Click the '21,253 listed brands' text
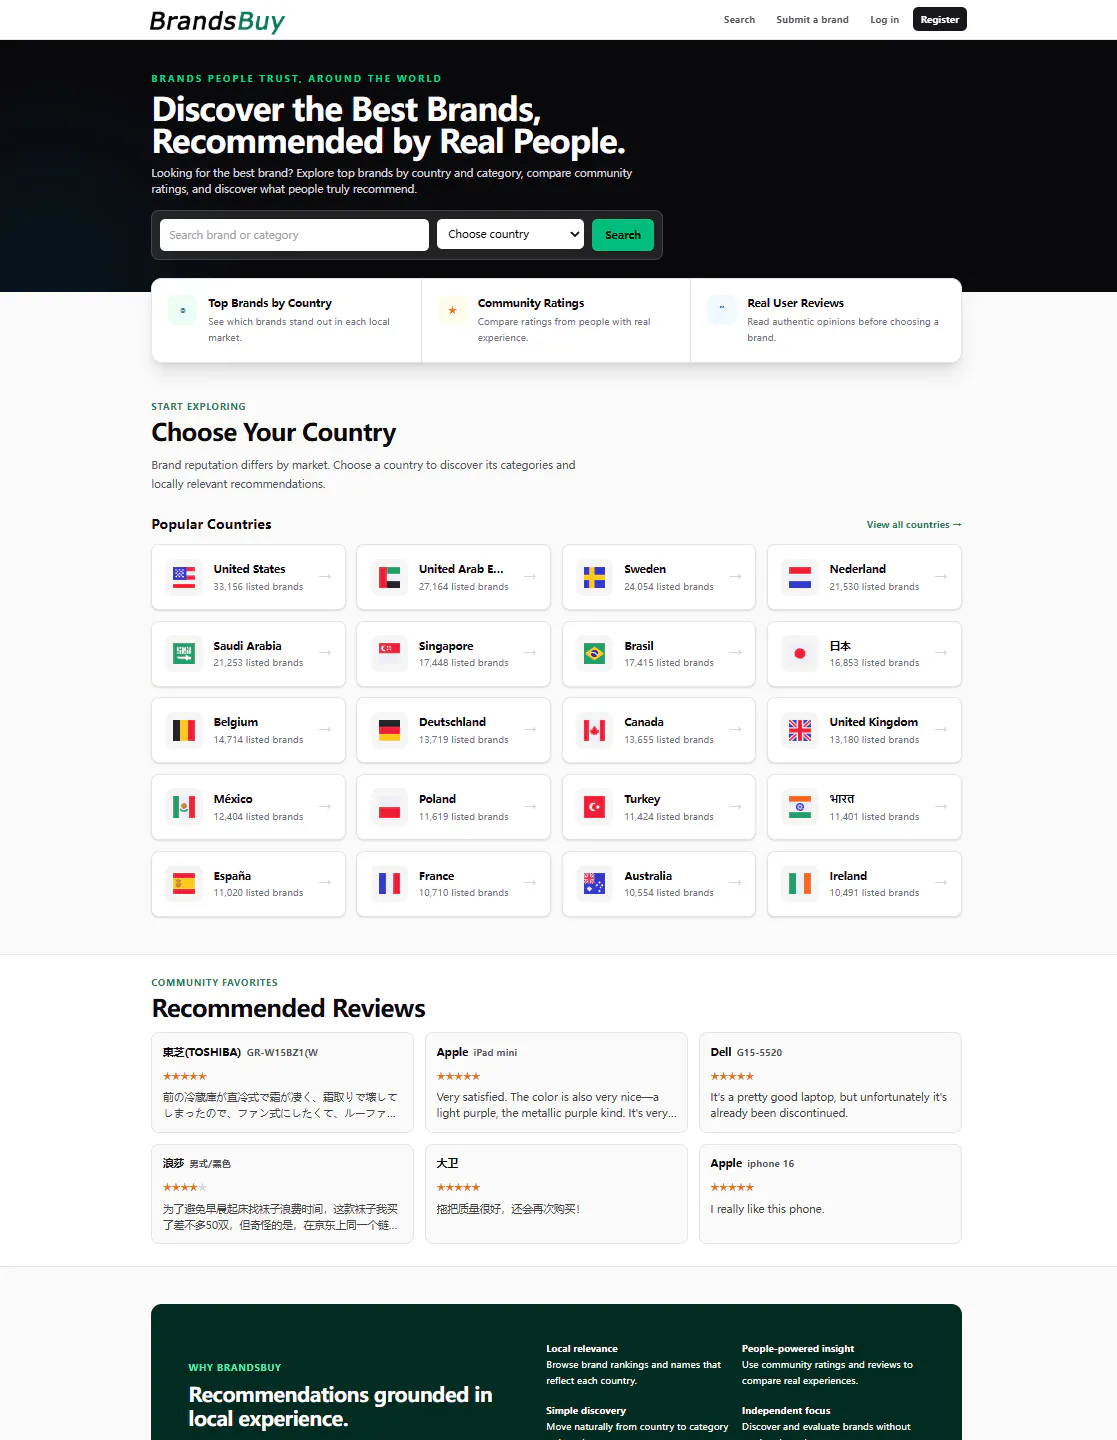The width and height of the screenshot is (1117, 1440). 258,663
